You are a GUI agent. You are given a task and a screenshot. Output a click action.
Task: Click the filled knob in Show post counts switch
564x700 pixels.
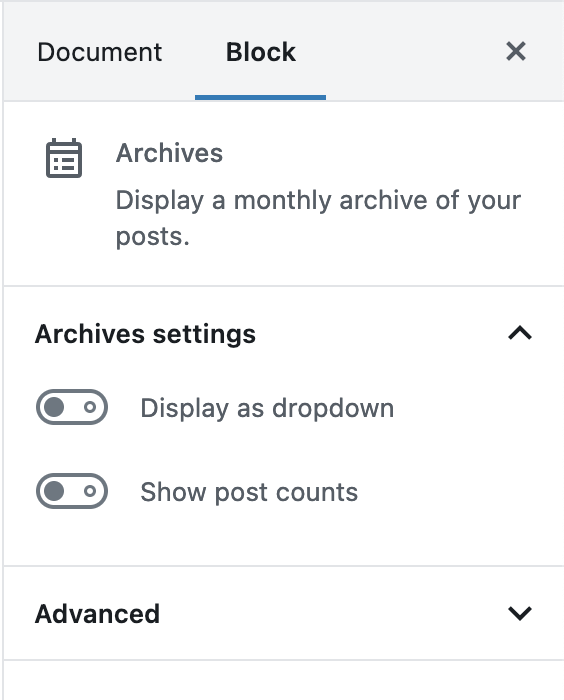click(x=54, y=491)
